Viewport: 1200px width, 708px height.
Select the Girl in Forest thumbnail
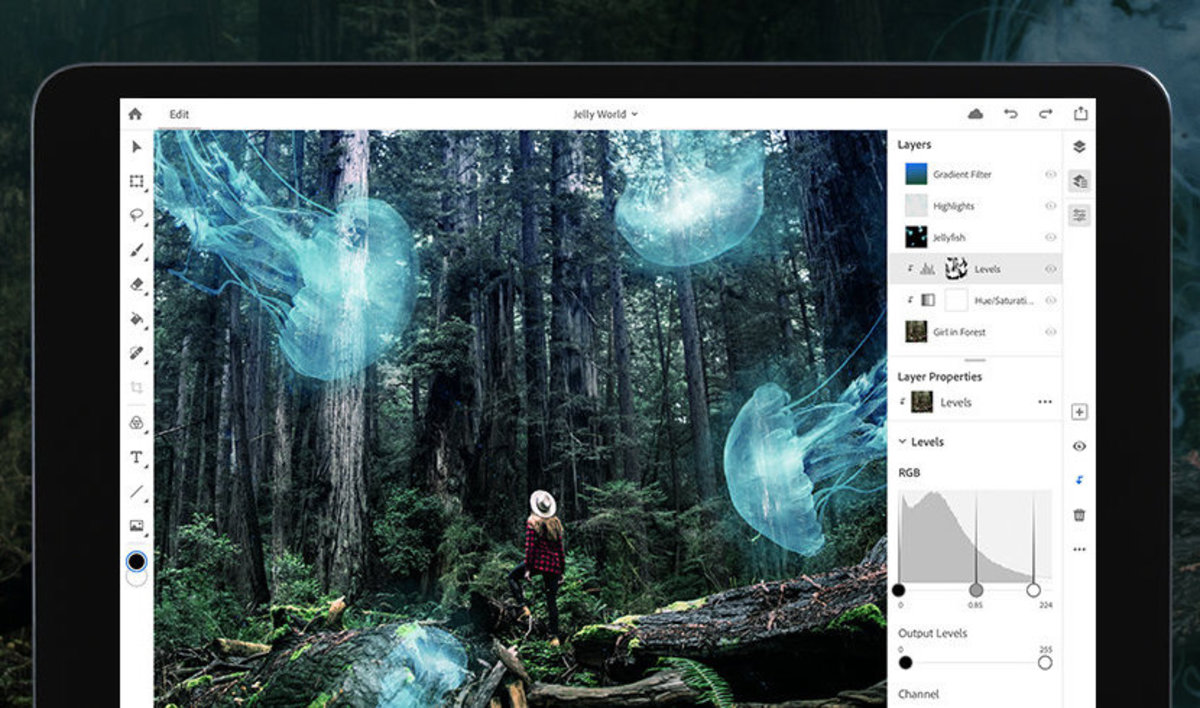point(916,332)
